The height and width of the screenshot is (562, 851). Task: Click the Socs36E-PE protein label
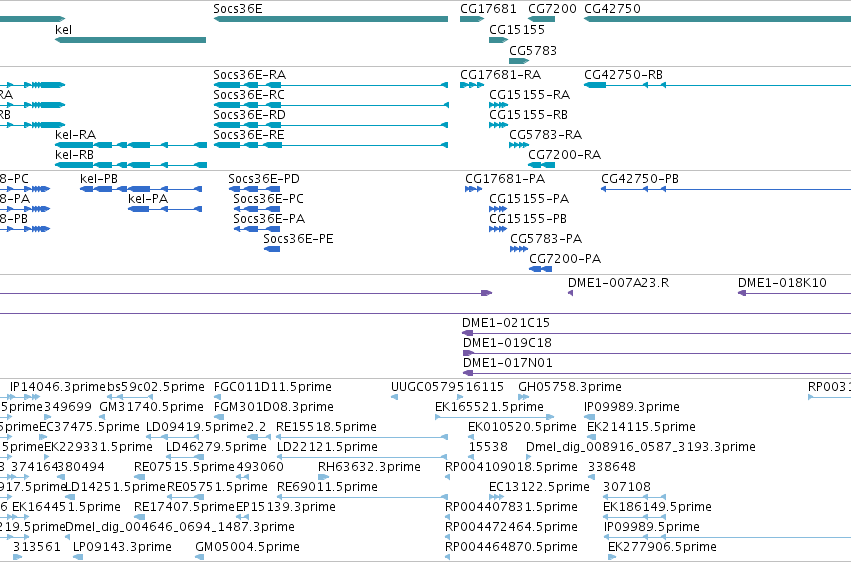[299, 239]
